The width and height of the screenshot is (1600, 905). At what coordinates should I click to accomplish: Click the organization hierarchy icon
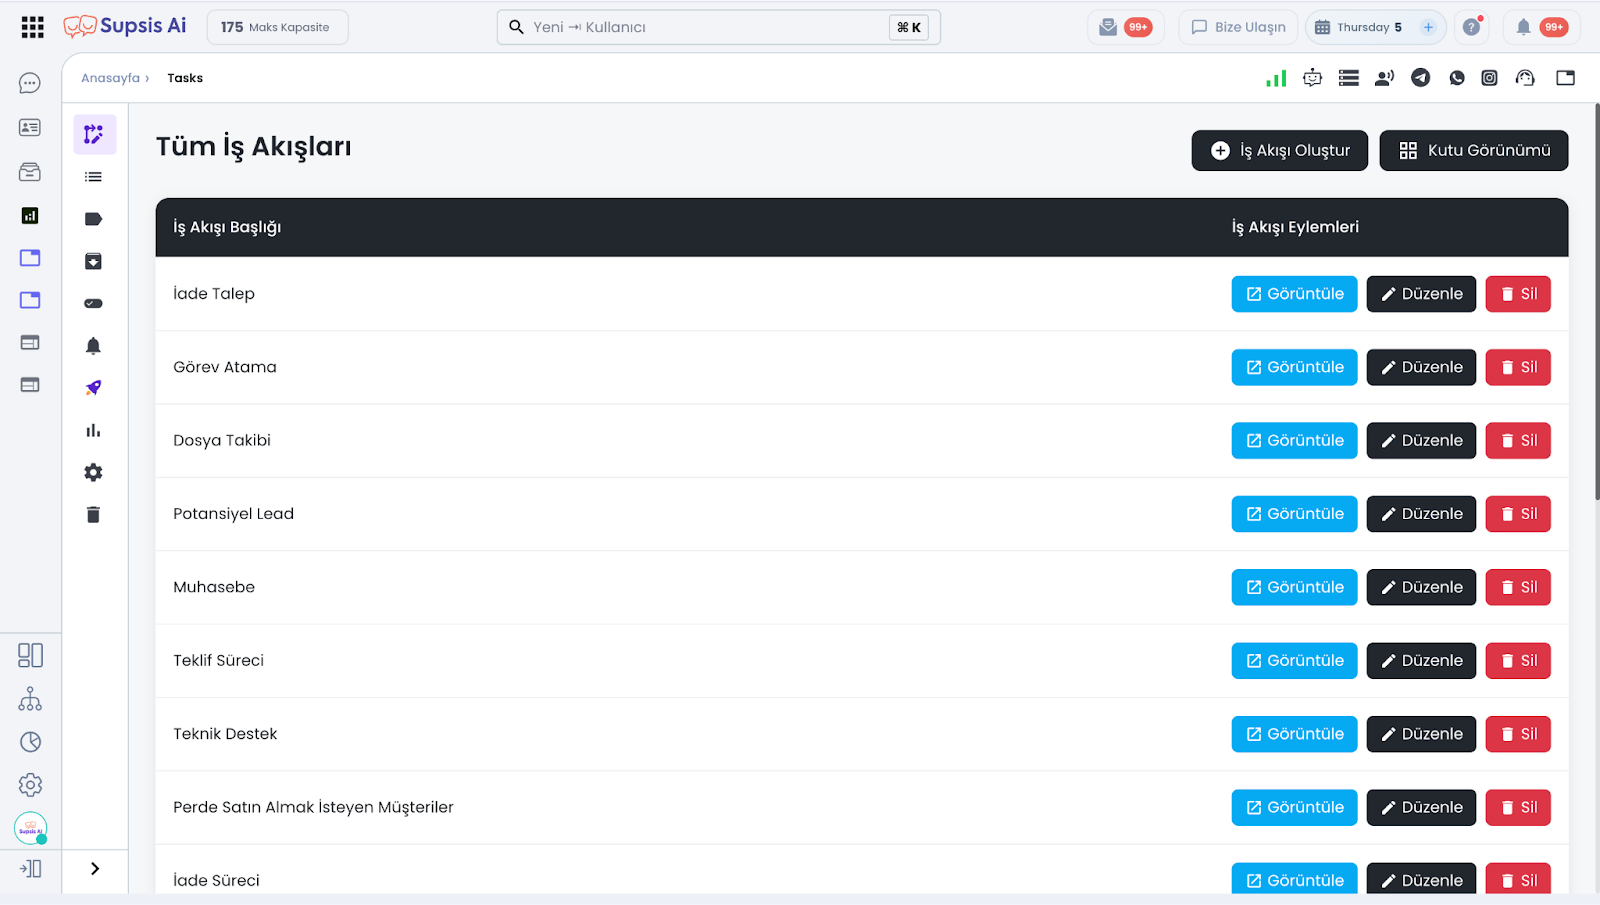(x=30, y=699)
